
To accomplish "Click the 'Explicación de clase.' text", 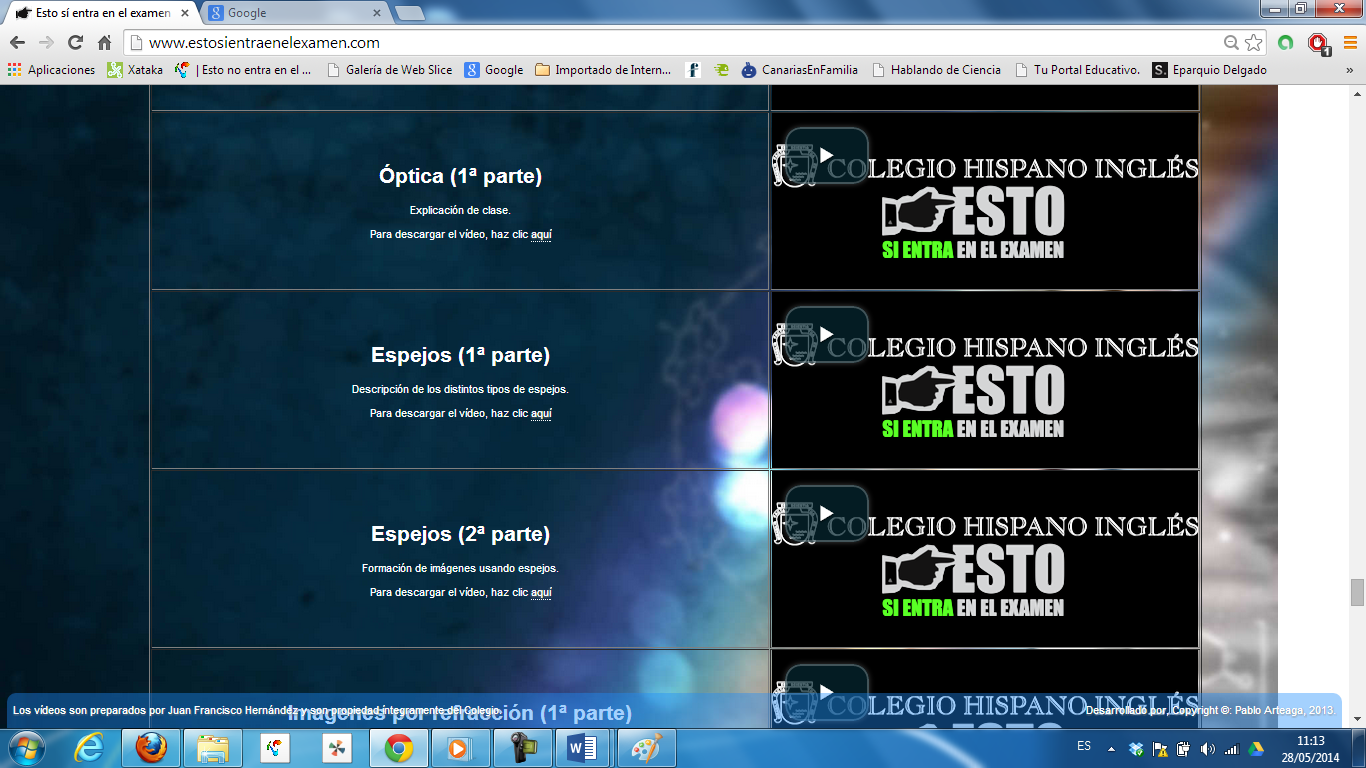I will tap(460, 211).
